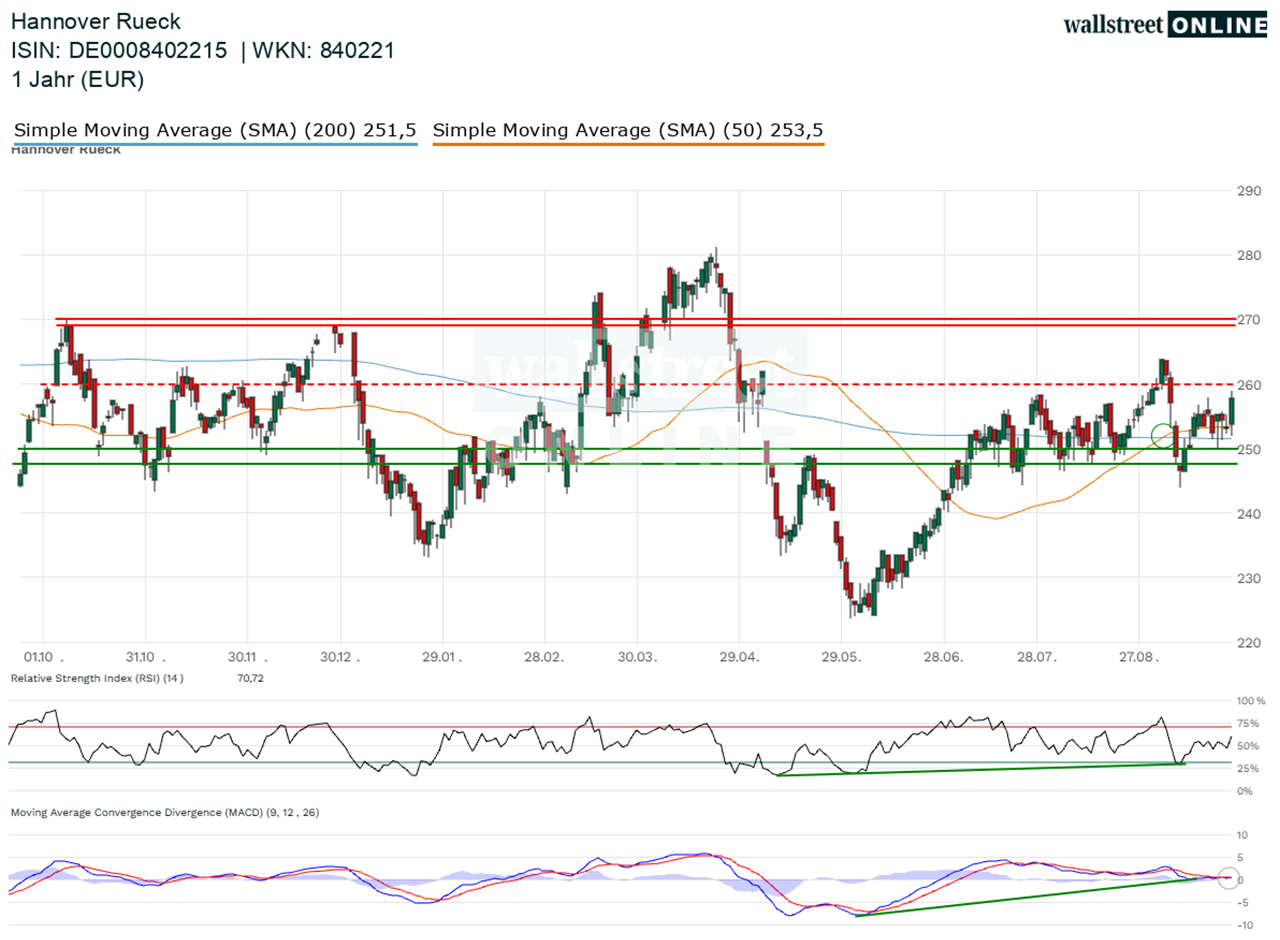Click the ISIN DE0008402215 text
Image resolution: width=1280 pixels, height=940 pixels.
tap(119, 50)
